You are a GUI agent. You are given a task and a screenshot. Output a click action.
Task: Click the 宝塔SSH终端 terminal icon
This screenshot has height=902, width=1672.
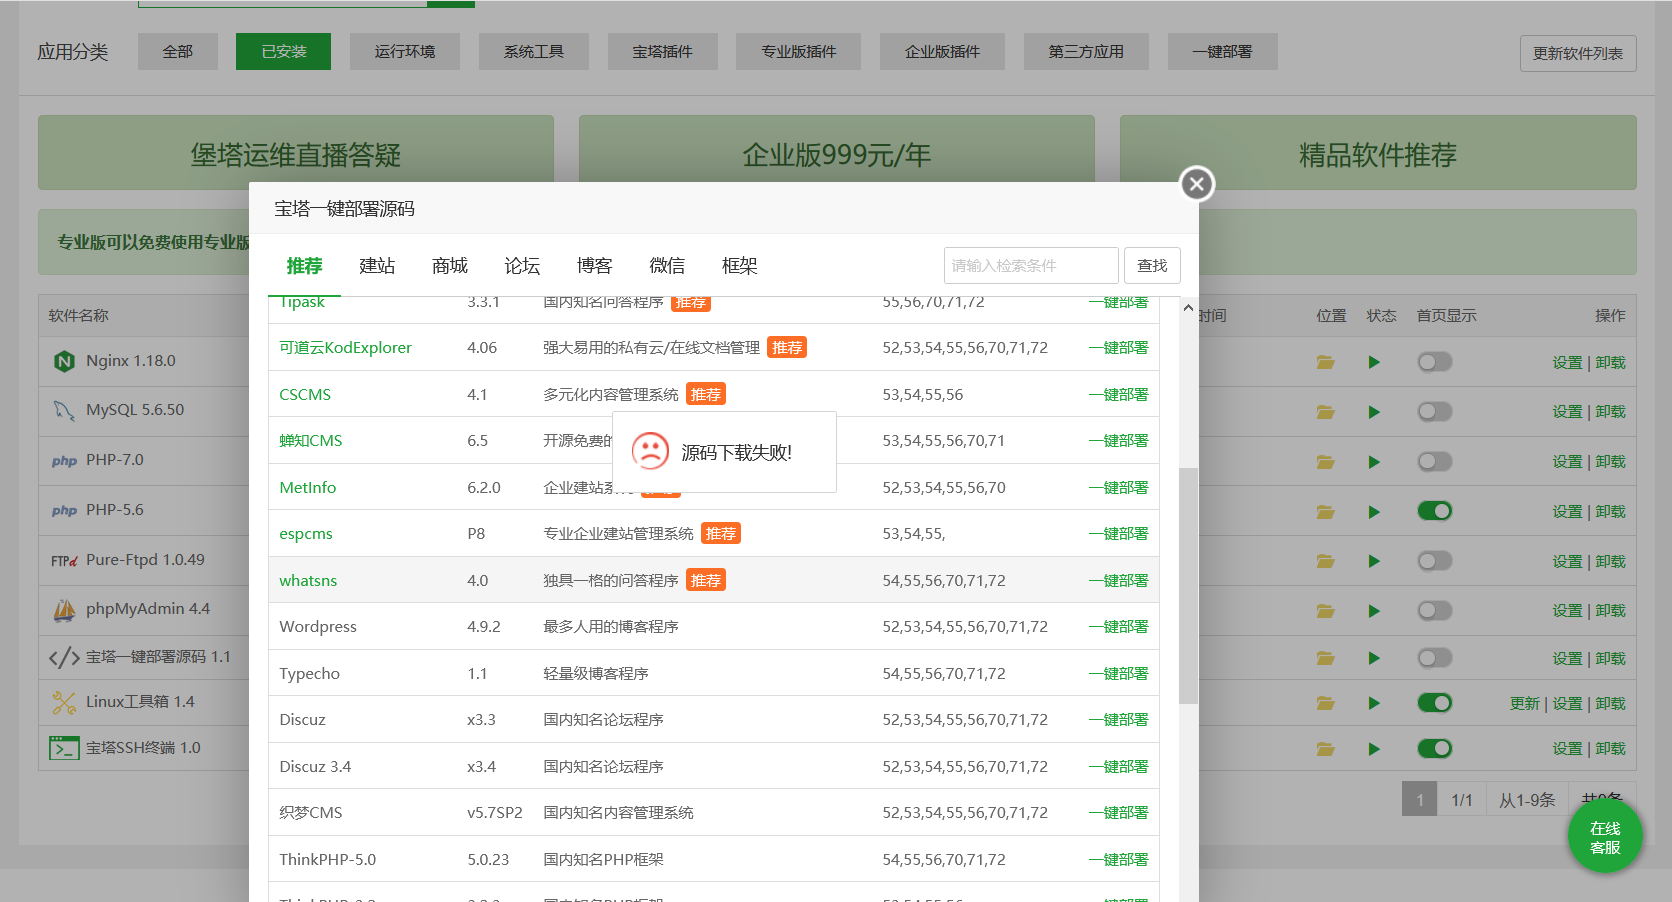pos(64,748)
